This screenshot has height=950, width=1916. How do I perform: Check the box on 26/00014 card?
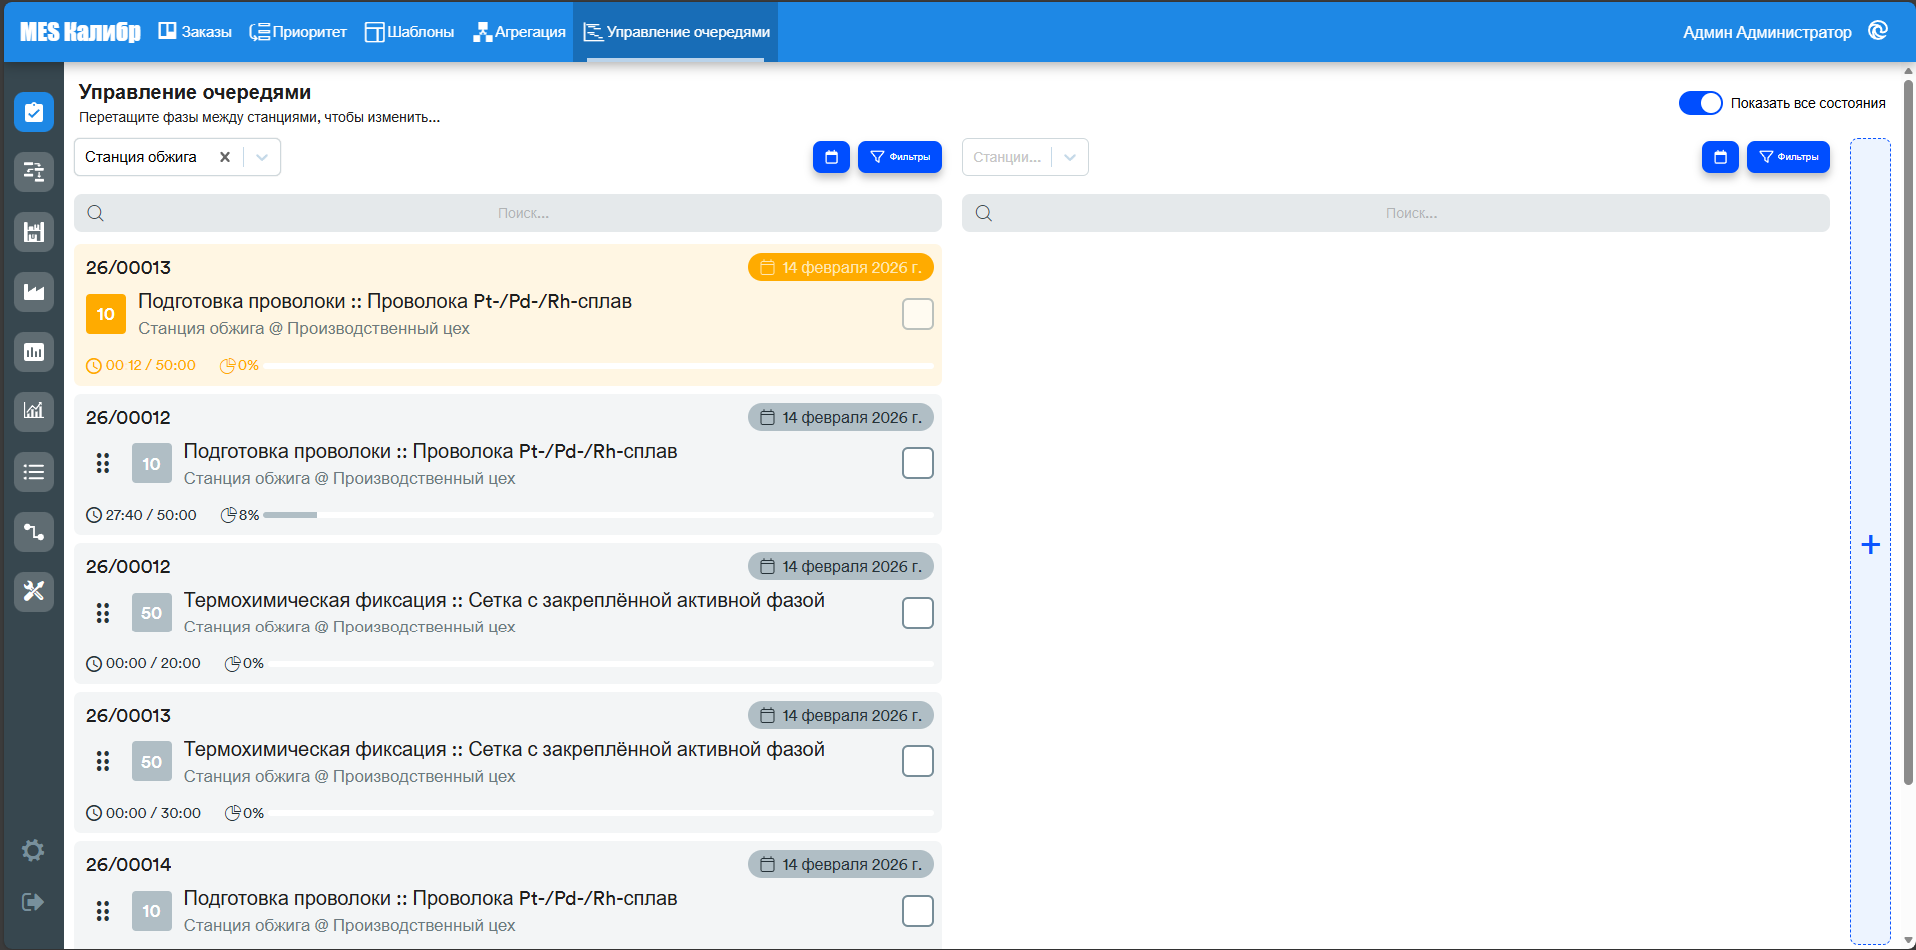[x=917, y=911]
